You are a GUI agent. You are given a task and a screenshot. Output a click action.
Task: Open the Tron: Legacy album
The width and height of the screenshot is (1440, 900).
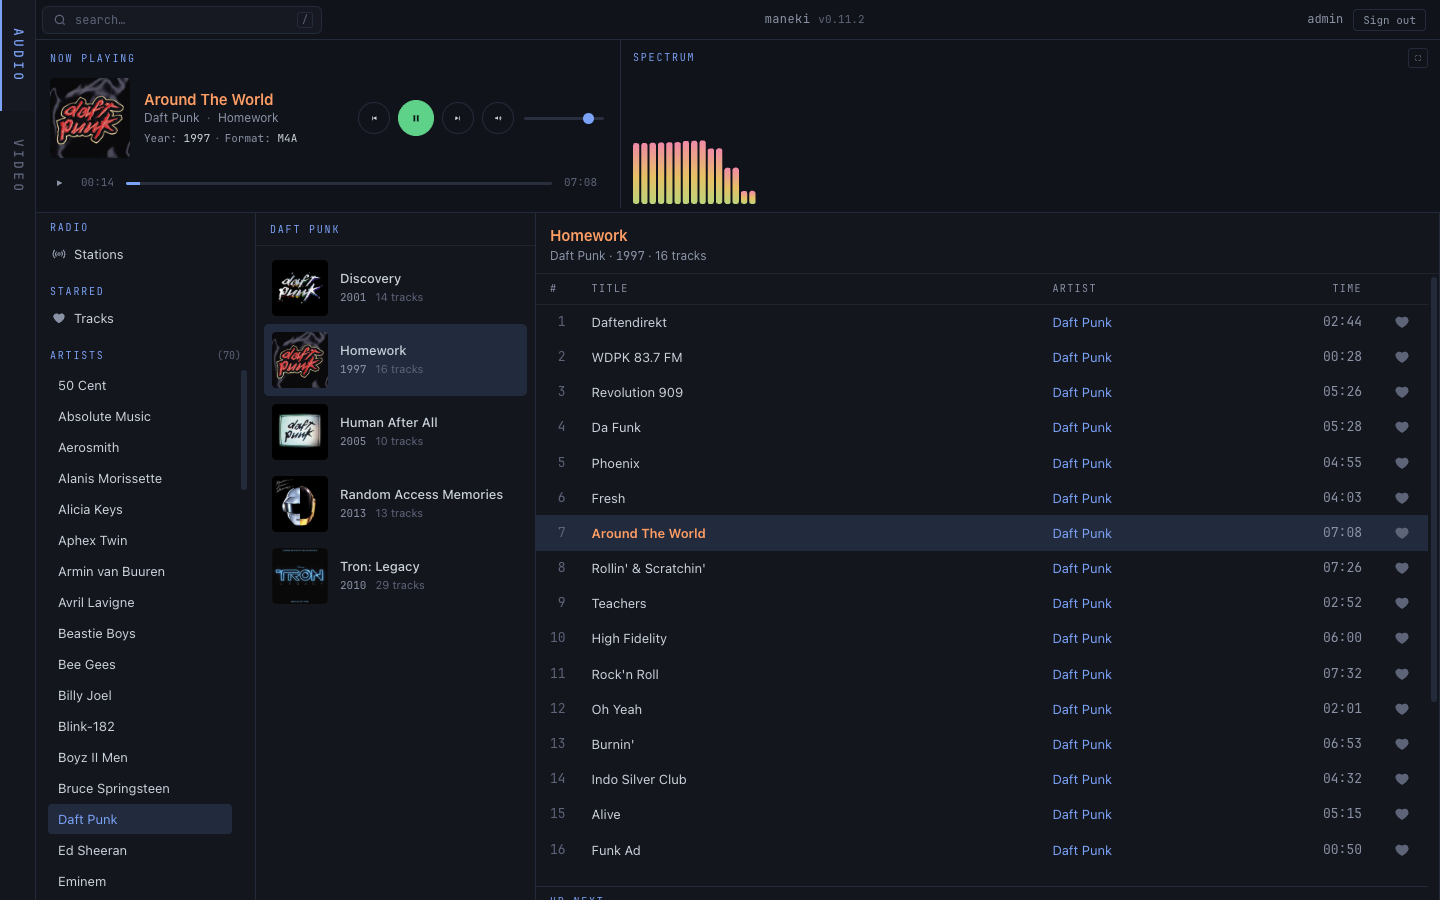click(395, 576)
